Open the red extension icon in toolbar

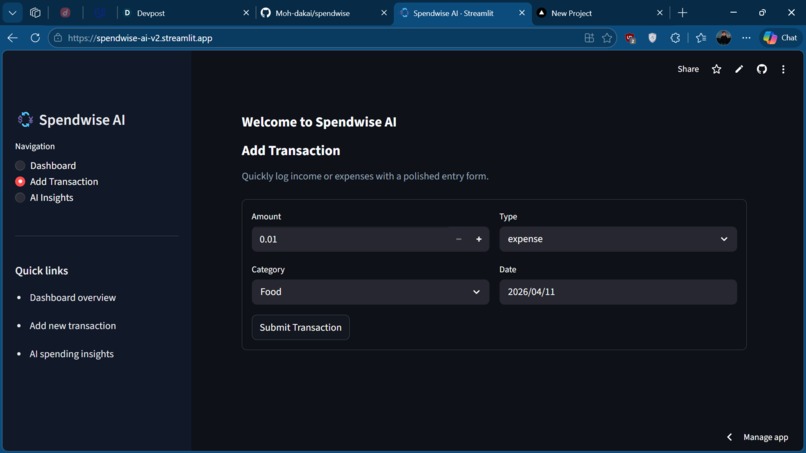point(630,38)
